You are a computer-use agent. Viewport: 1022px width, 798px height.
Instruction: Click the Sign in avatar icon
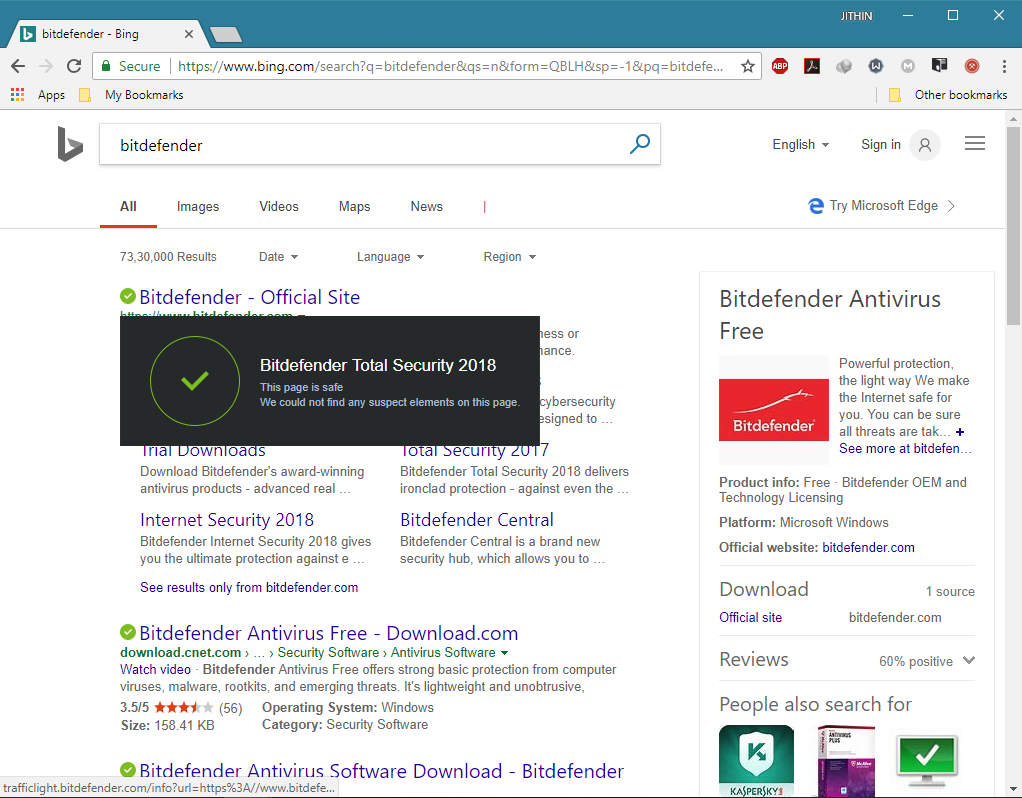tap(925, 144)
